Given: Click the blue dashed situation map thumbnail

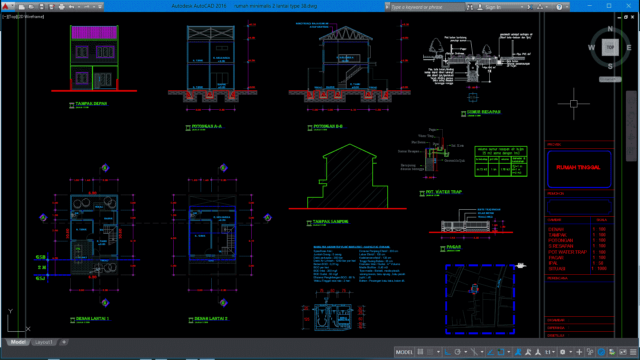Looking at the screenshot, I should pos(480,299).
